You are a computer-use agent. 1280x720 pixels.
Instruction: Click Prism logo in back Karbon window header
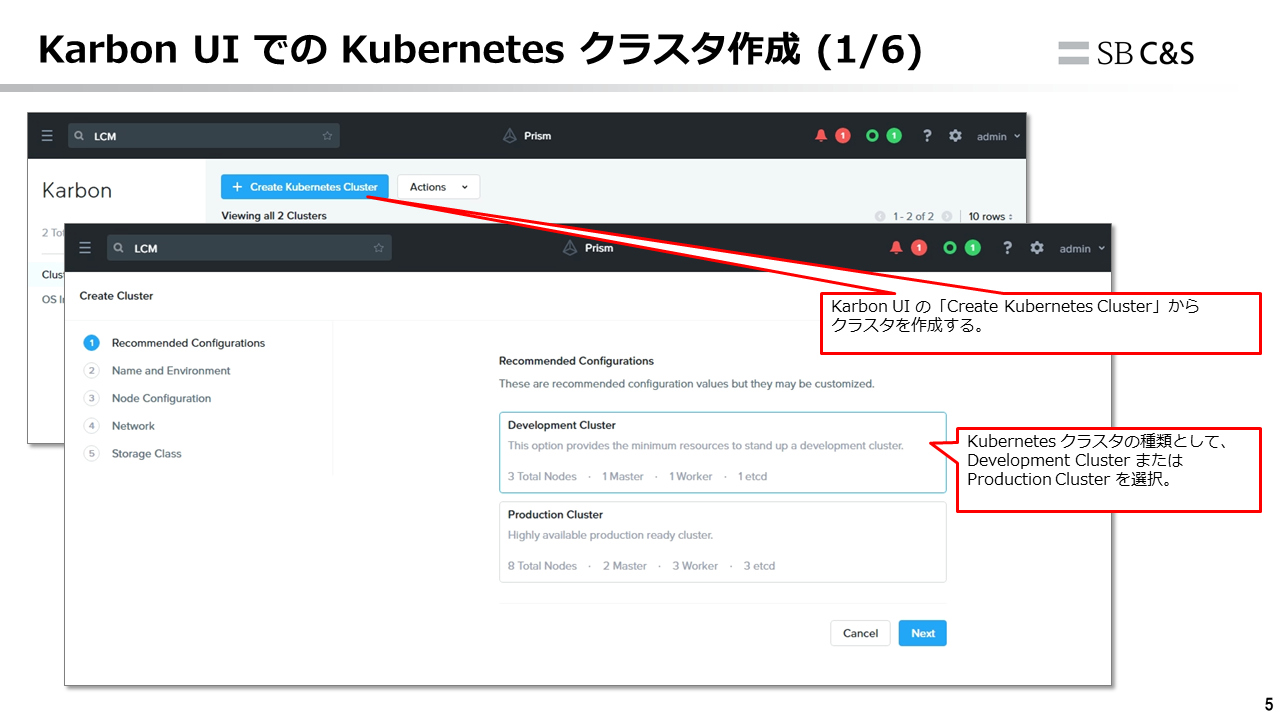510,136
